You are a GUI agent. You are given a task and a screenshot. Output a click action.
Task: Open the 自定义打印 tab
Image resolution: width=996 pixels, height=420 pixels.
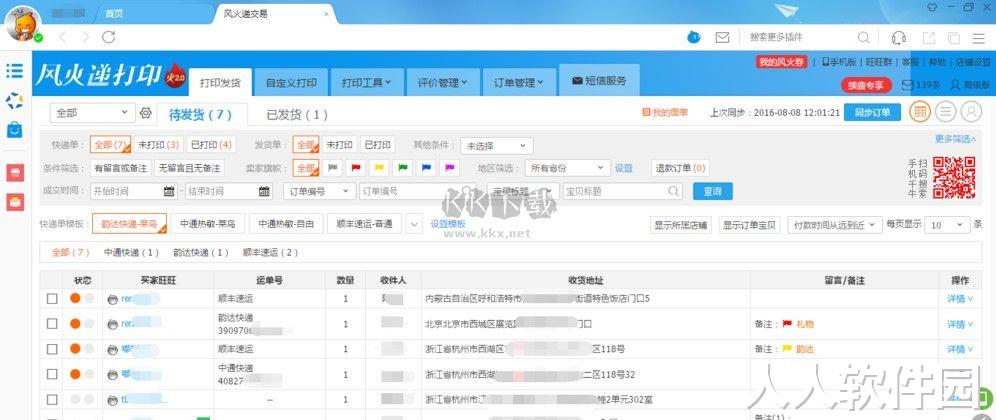(x=292, y=83)
